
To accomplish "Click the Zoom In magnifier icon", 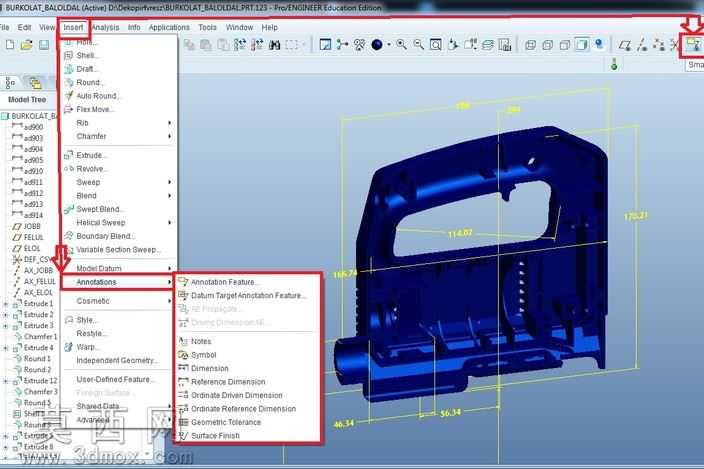I will point(401,45).
